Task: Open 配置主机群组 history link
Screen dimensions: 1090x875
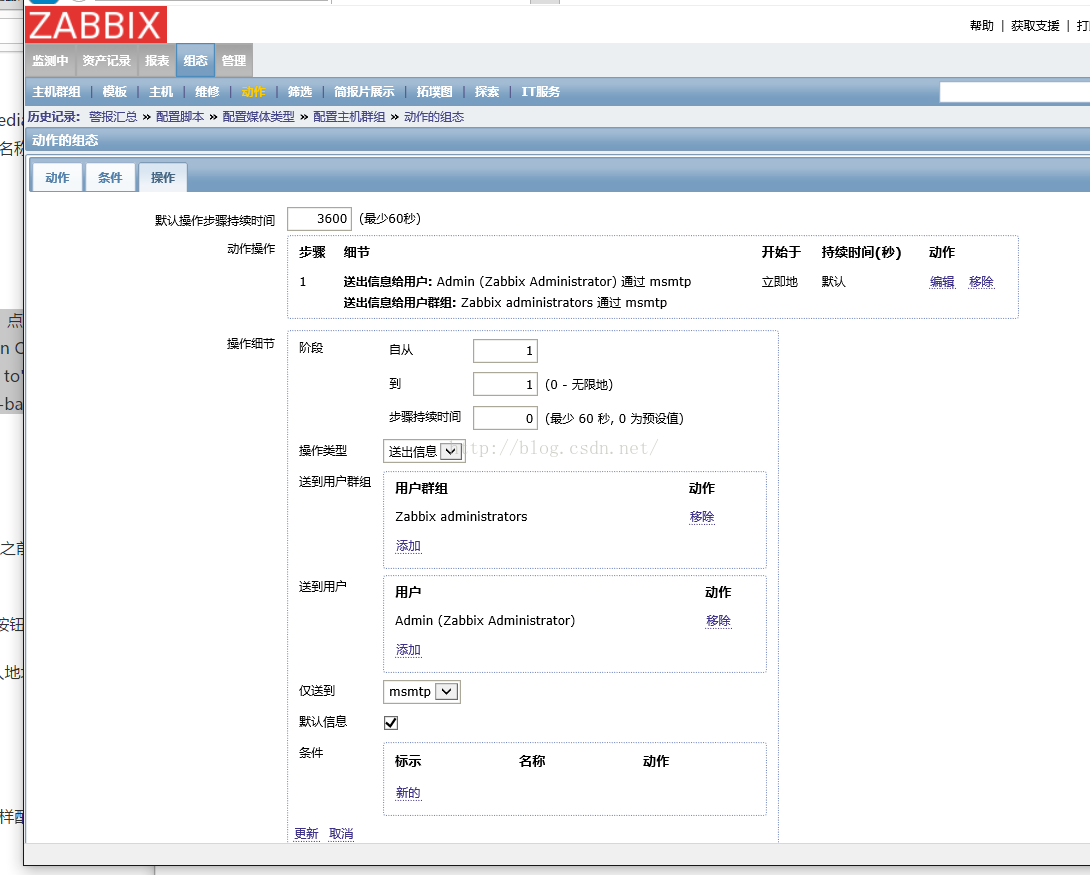Action: (x=349, y=117)
